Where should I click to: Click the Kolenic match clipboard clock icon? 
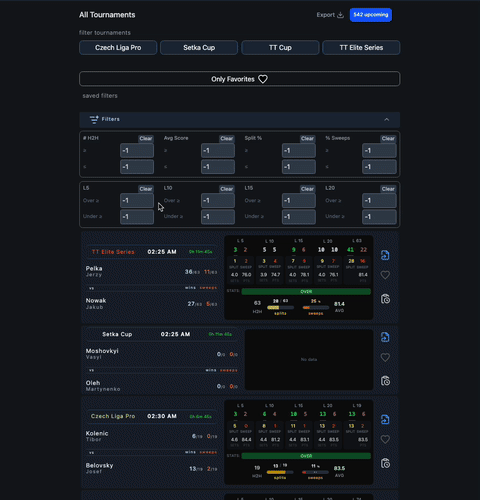[385, 463]
